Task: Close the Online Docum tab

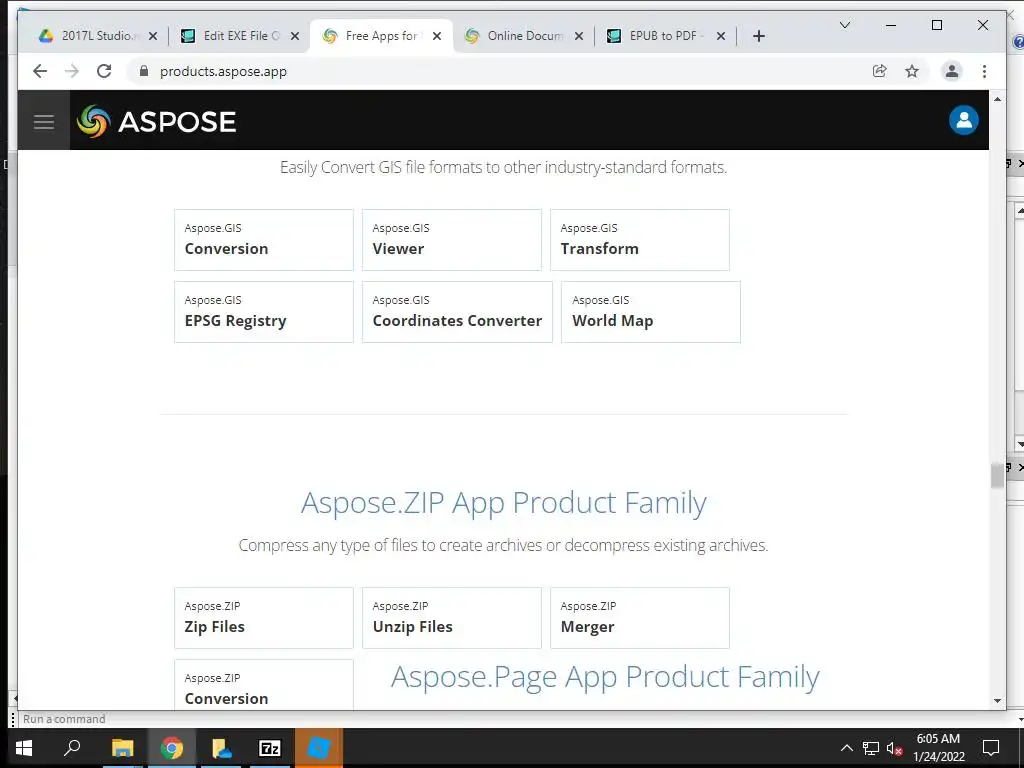Action: tap(579, 36)
